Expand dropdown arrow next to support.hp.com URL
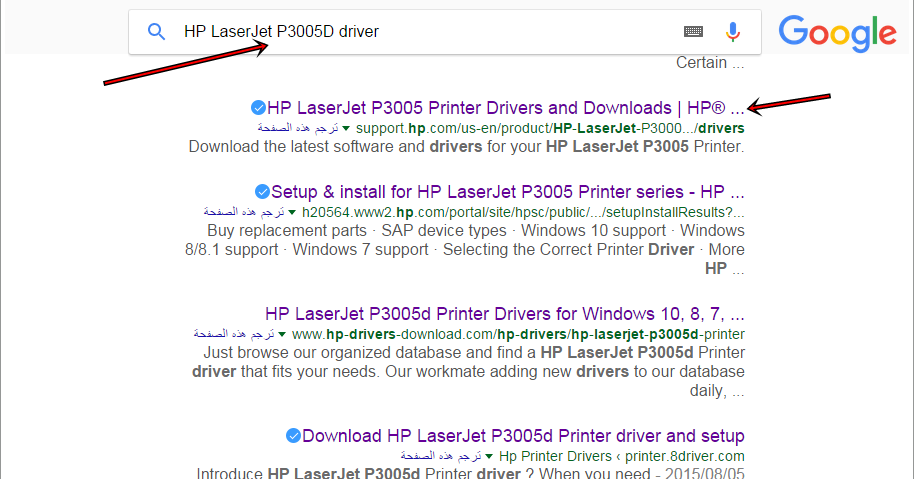The width and height of the screenshot is (914, 479). click(x=346, y=129)
